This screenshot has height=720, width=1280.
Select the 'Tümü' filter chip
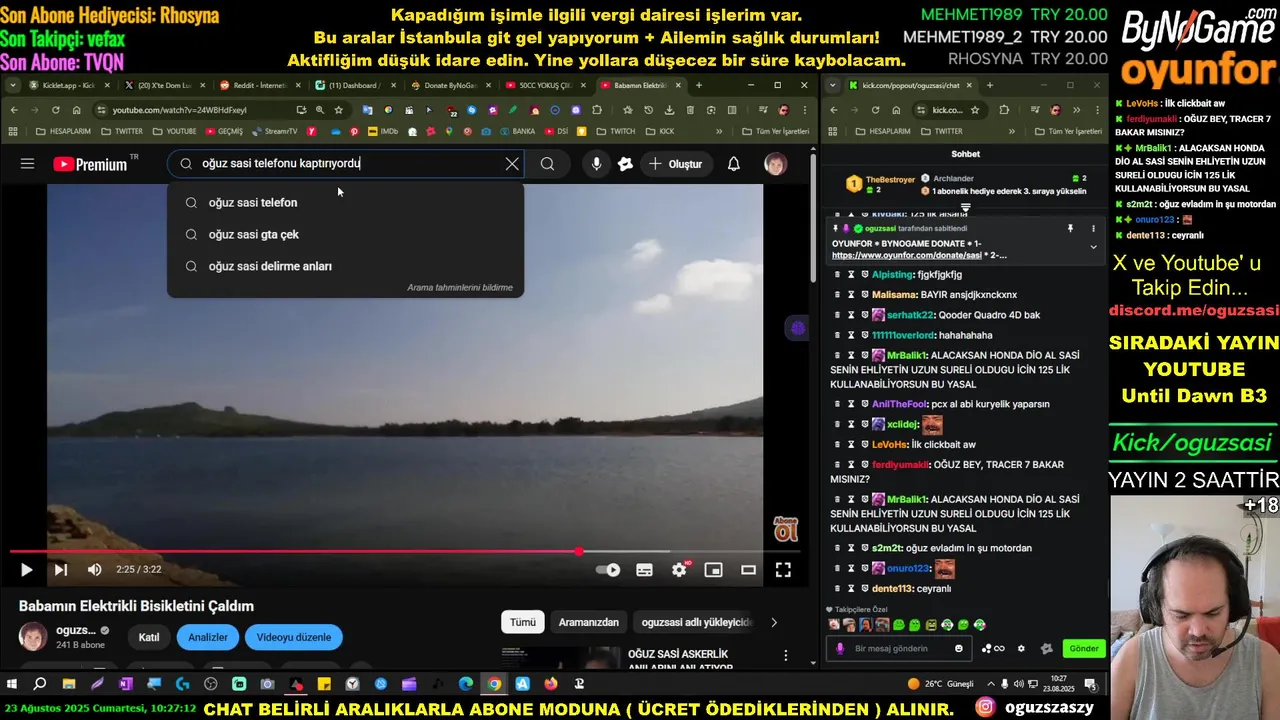523,622
